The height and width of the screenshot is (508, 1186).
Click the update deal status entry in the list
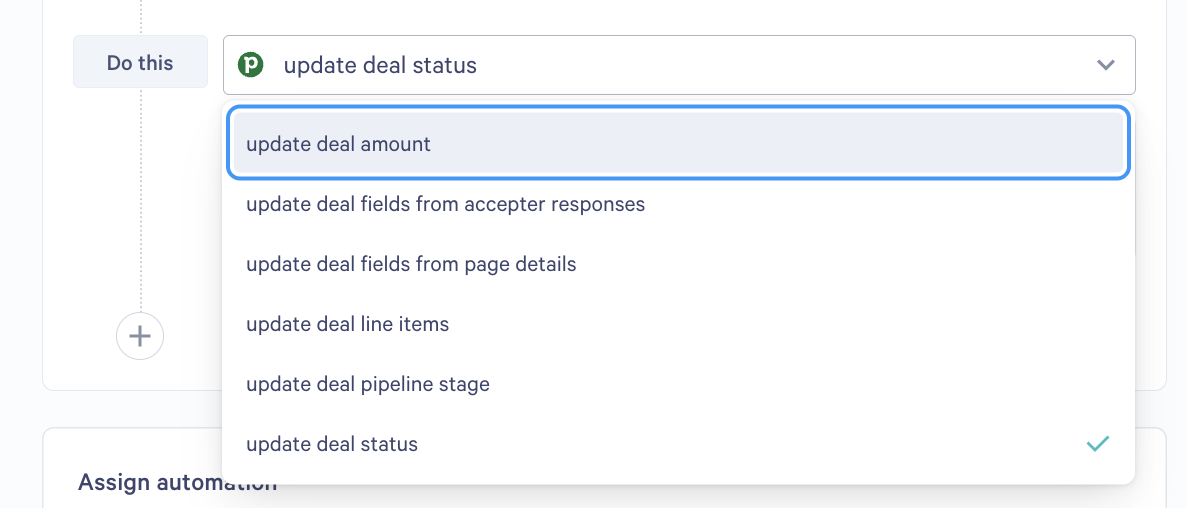point(678,444)
